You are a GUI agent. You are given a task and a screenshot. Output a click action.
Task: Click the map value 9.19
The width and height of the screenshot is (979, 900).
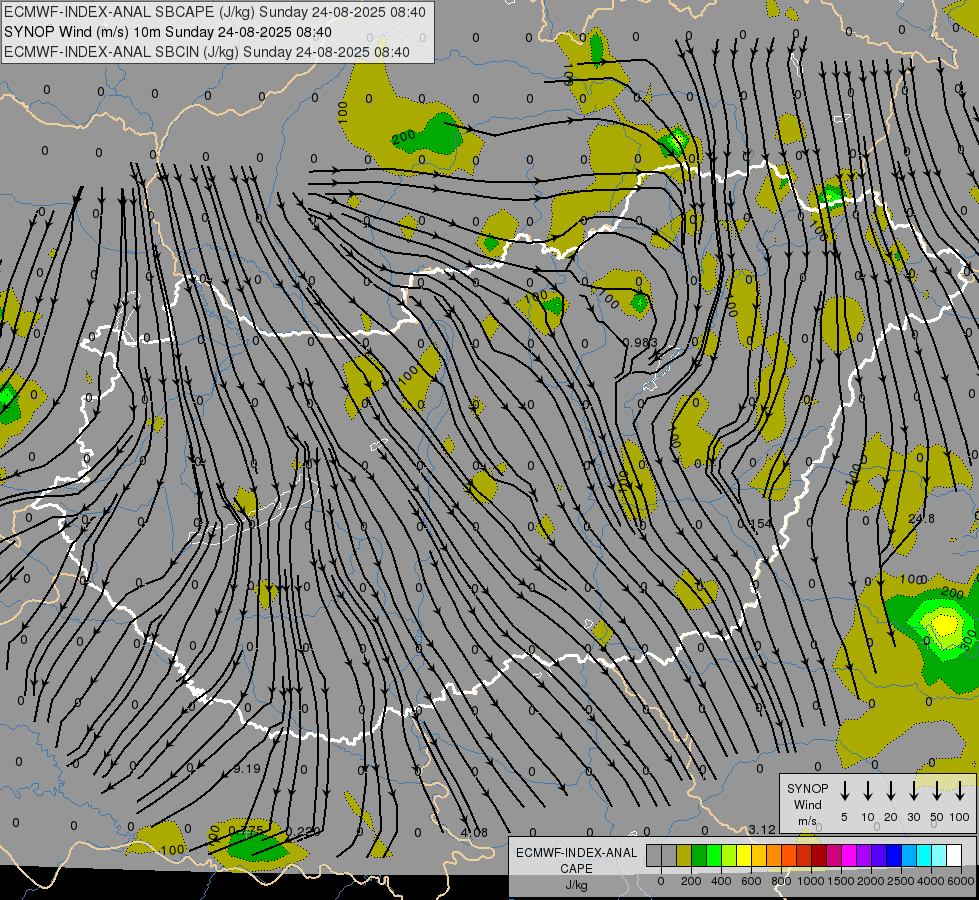247,769
